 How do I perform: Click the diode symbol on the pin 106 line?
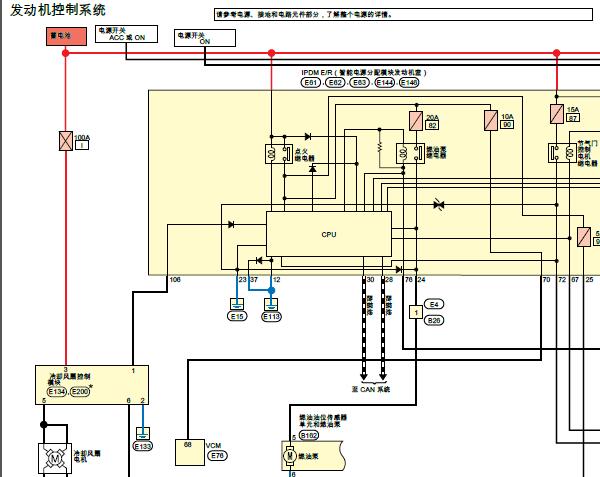(x=231, y=225)
